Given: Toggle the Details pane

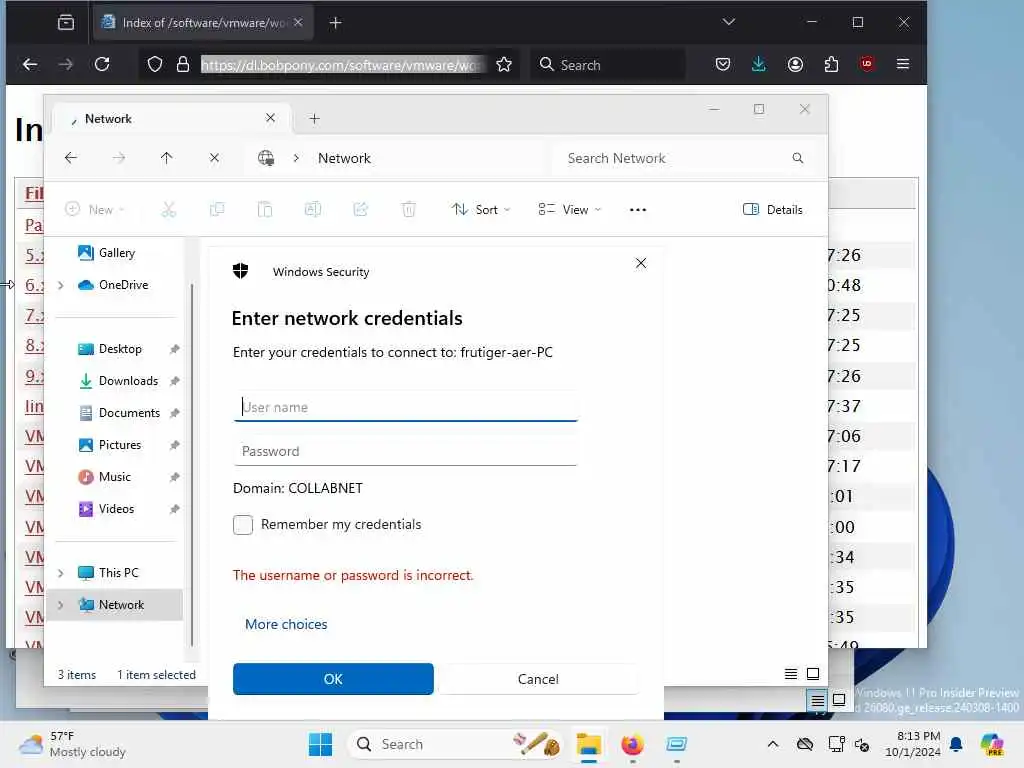Looking at the screenshot, I should pos(773,209).
